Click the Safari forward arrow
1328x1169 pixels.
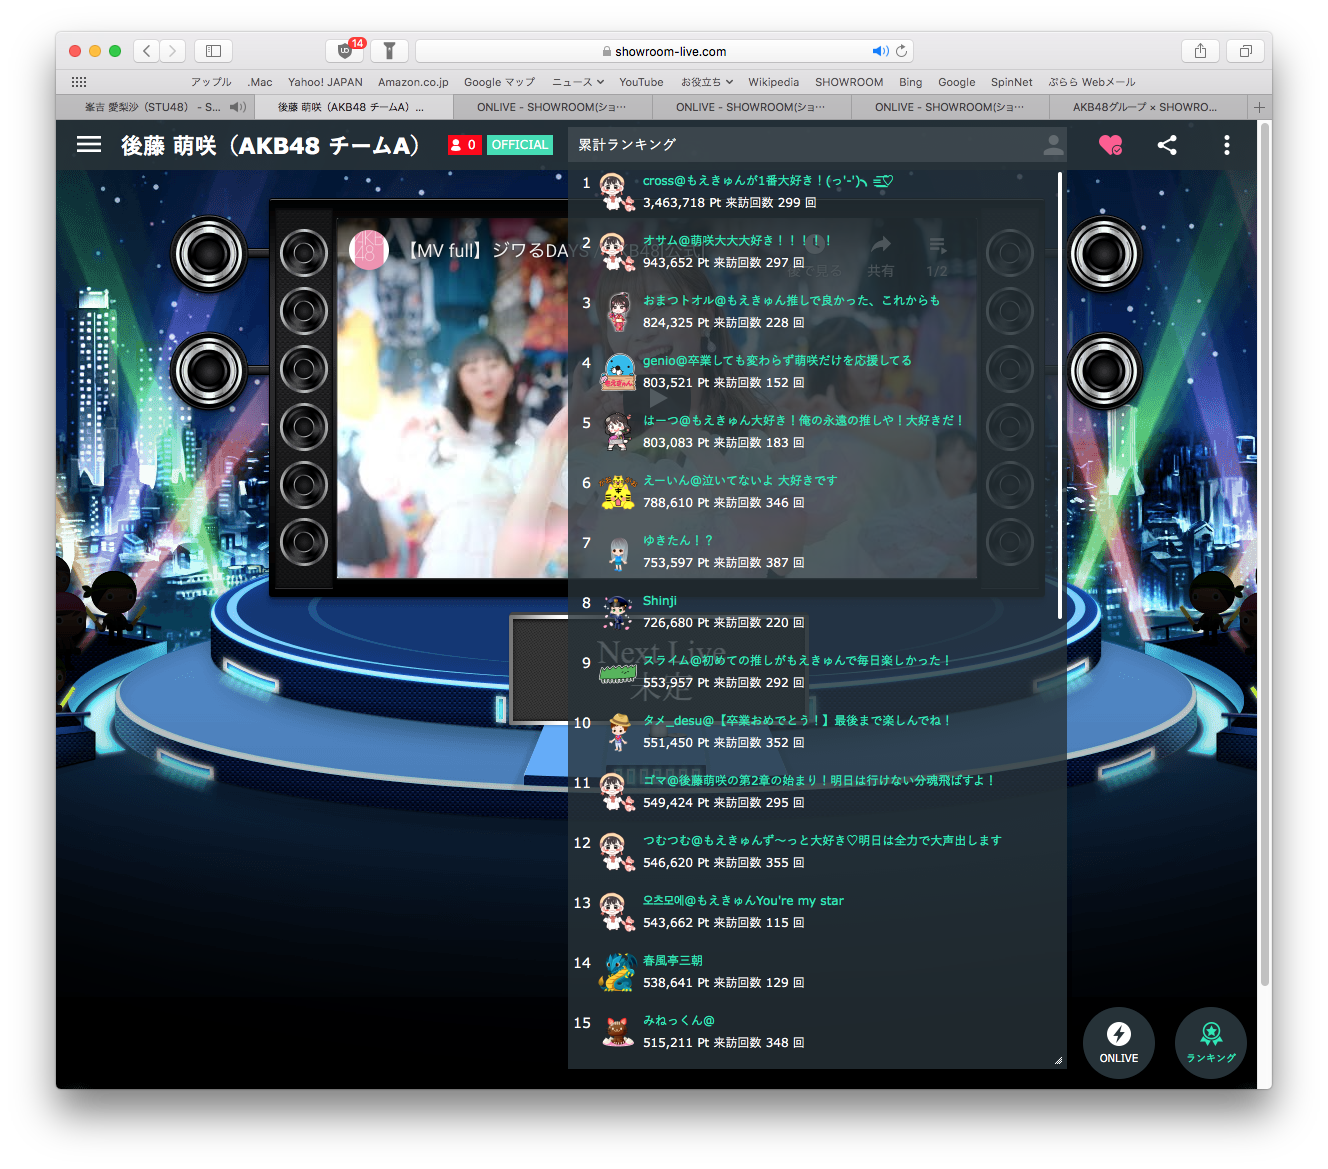pos(173,51)
